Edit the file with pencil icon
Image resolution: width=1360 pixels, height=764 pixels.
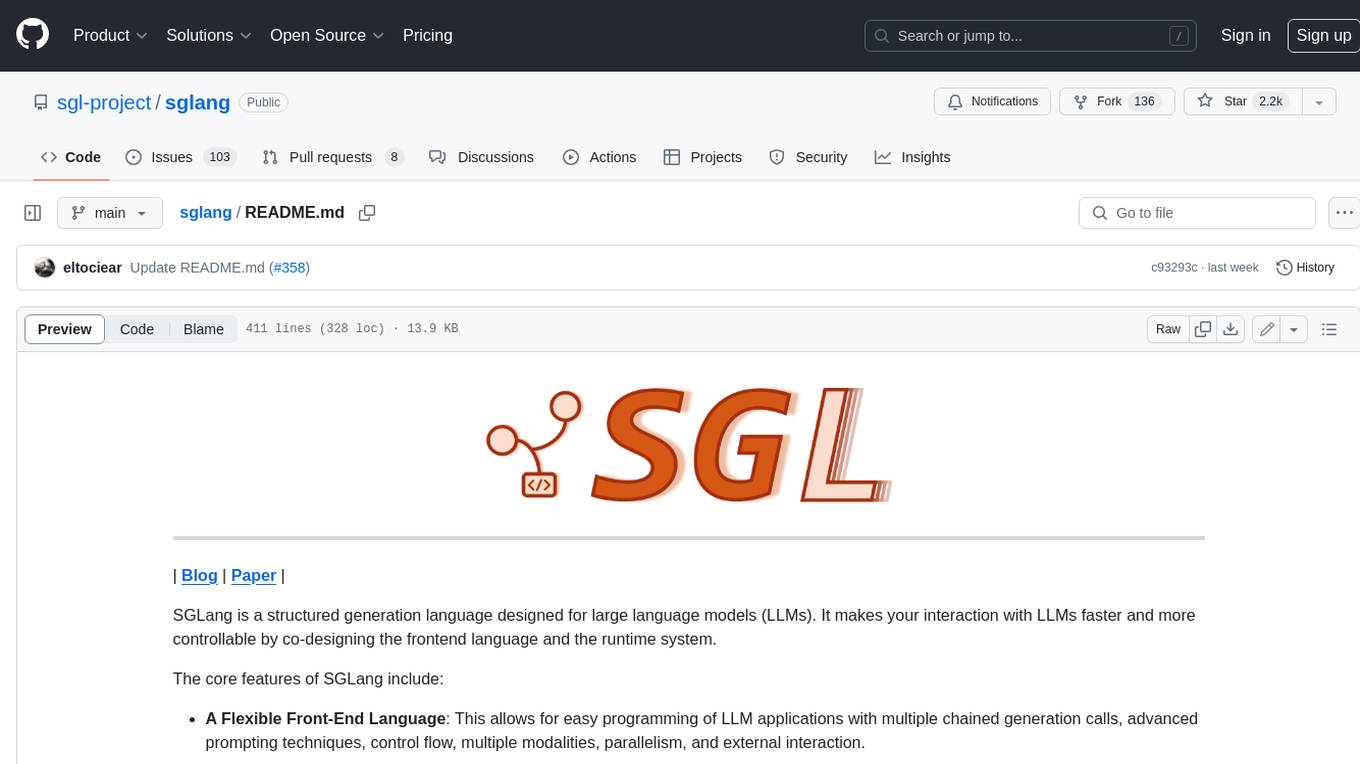1267,329
